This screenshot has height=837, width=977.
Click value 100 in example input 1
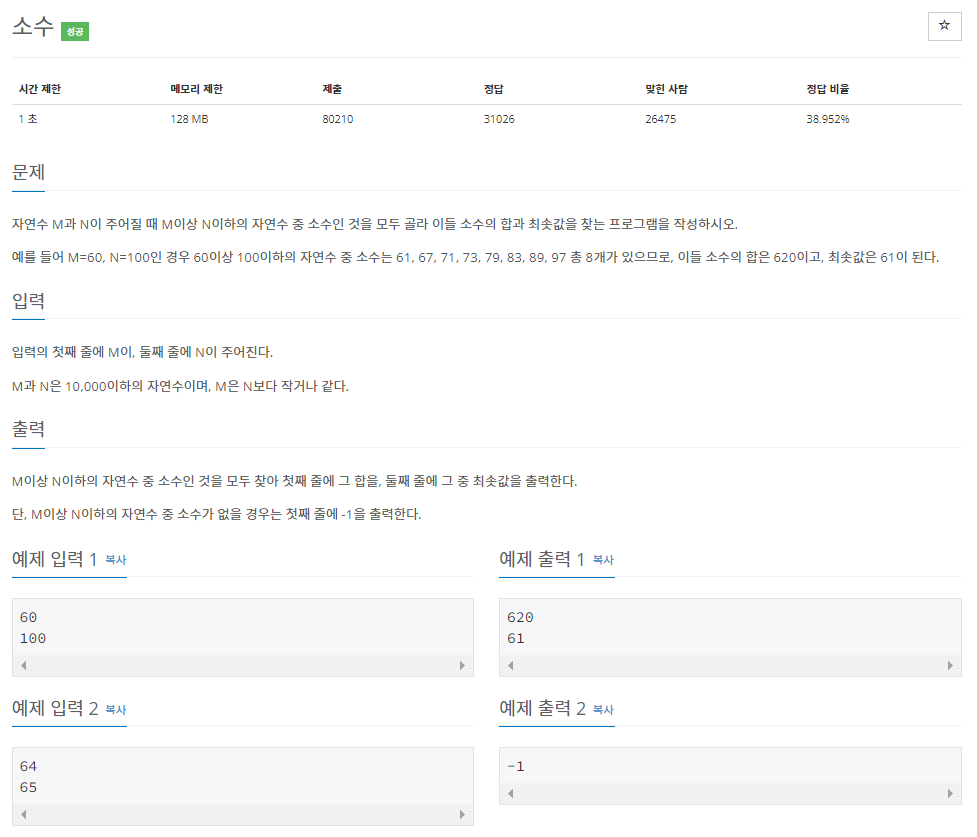[x=33, y=638]
